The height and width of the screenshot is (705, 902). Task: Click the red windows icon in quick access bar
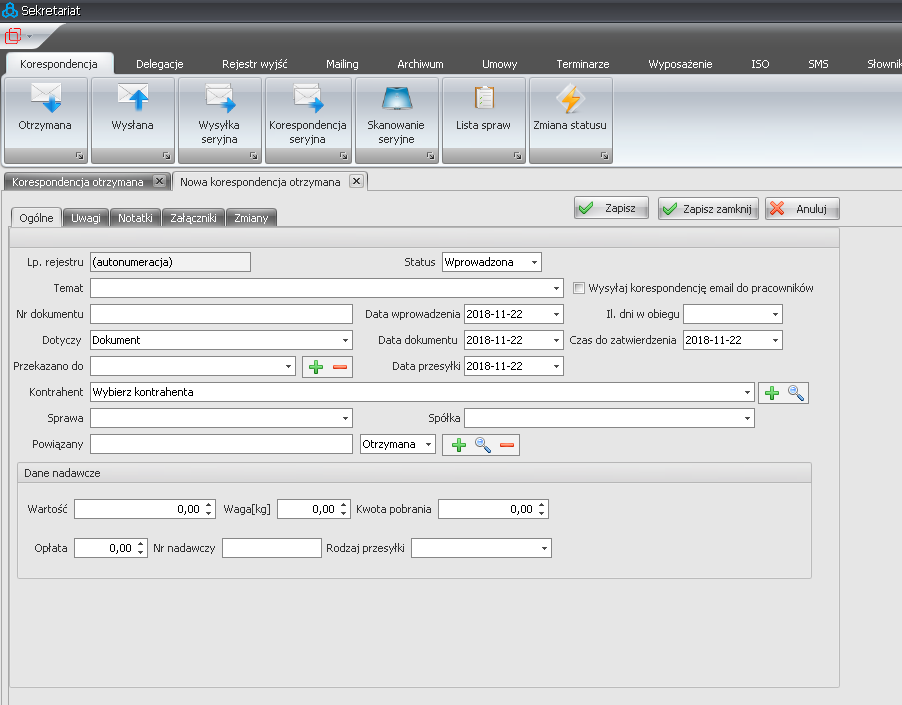[x=13, y=36]
